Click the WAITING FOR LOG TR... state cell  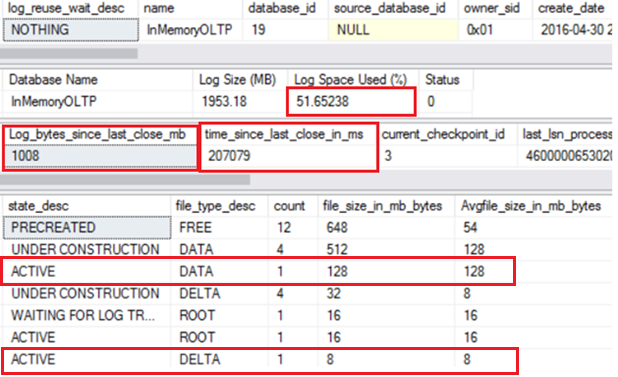pos(83,316)
